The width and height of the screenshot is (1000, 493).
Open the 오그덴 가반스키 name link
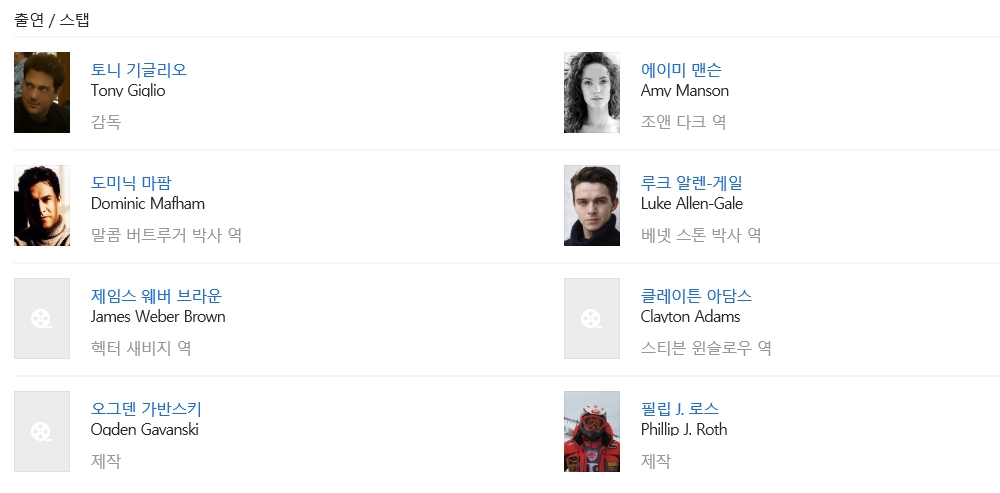click(x=146, y=409)
